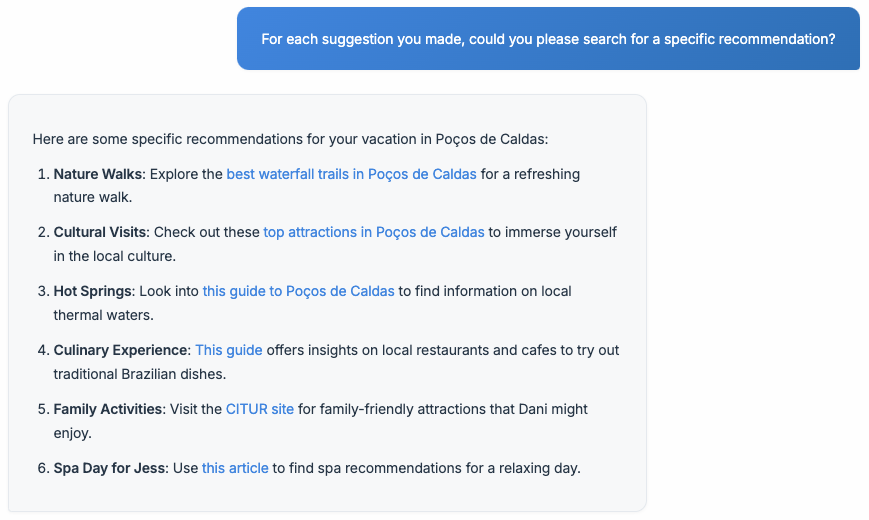Click the name 'Dani' in Family Activities
Image resolution: width=869 pixels, height=520 pixels.
point(533,409)
